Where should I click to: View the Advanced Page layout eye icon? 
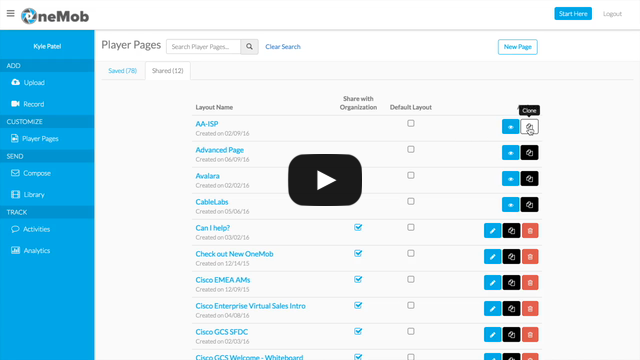[x=510, y=153]
